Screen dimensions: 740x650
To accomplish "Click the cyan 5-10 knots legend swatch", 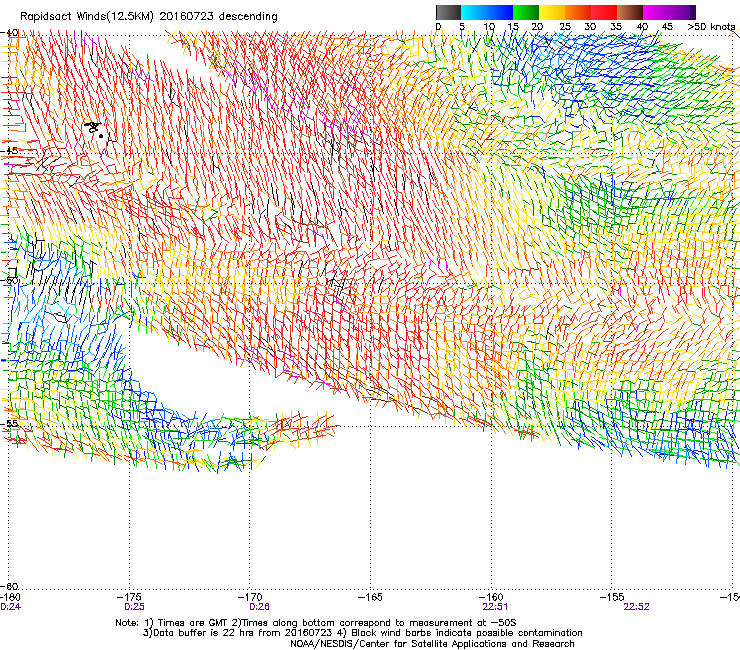I will (474, 12).
